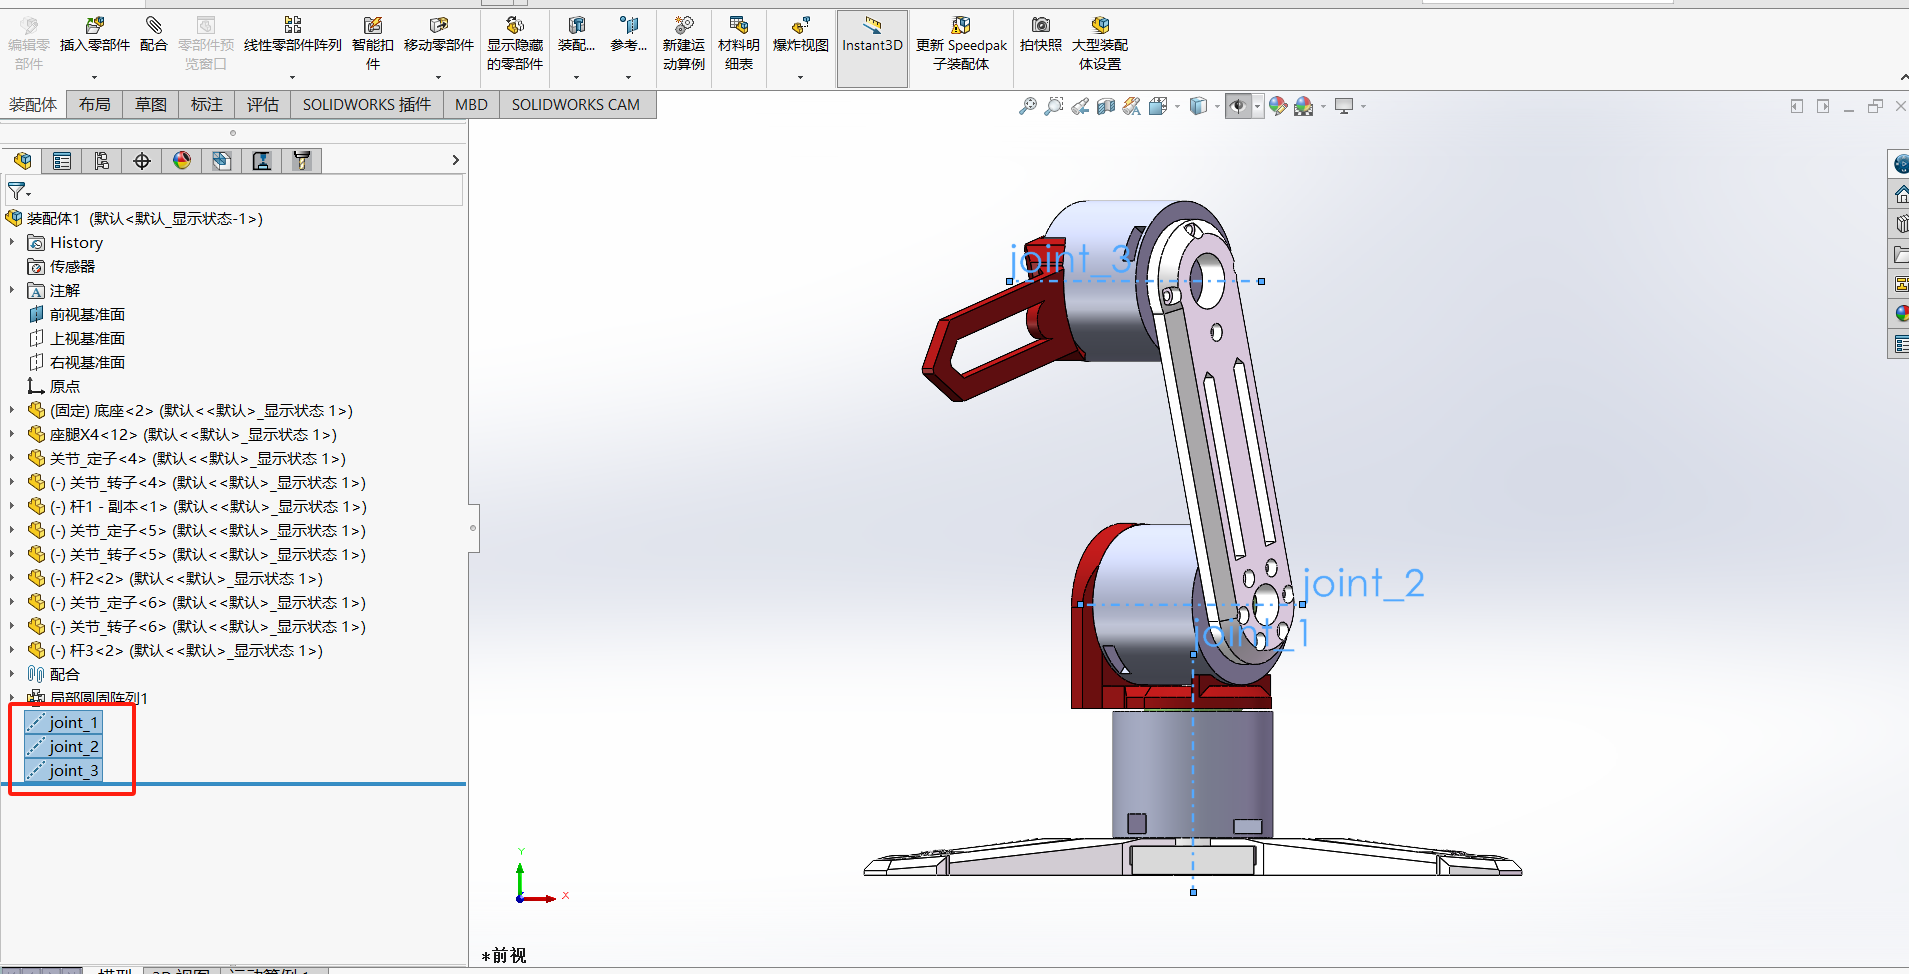Open dropdown under Move Component
The width and height of the screenshot is (1909, 974).
point(438,77)
